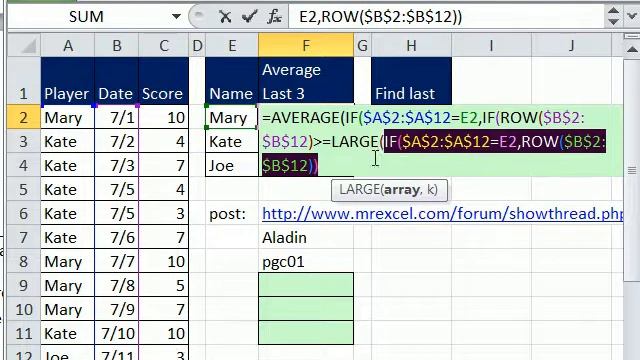Select row 2 header
Screen dimensions: 640x360
click(24, 118)
